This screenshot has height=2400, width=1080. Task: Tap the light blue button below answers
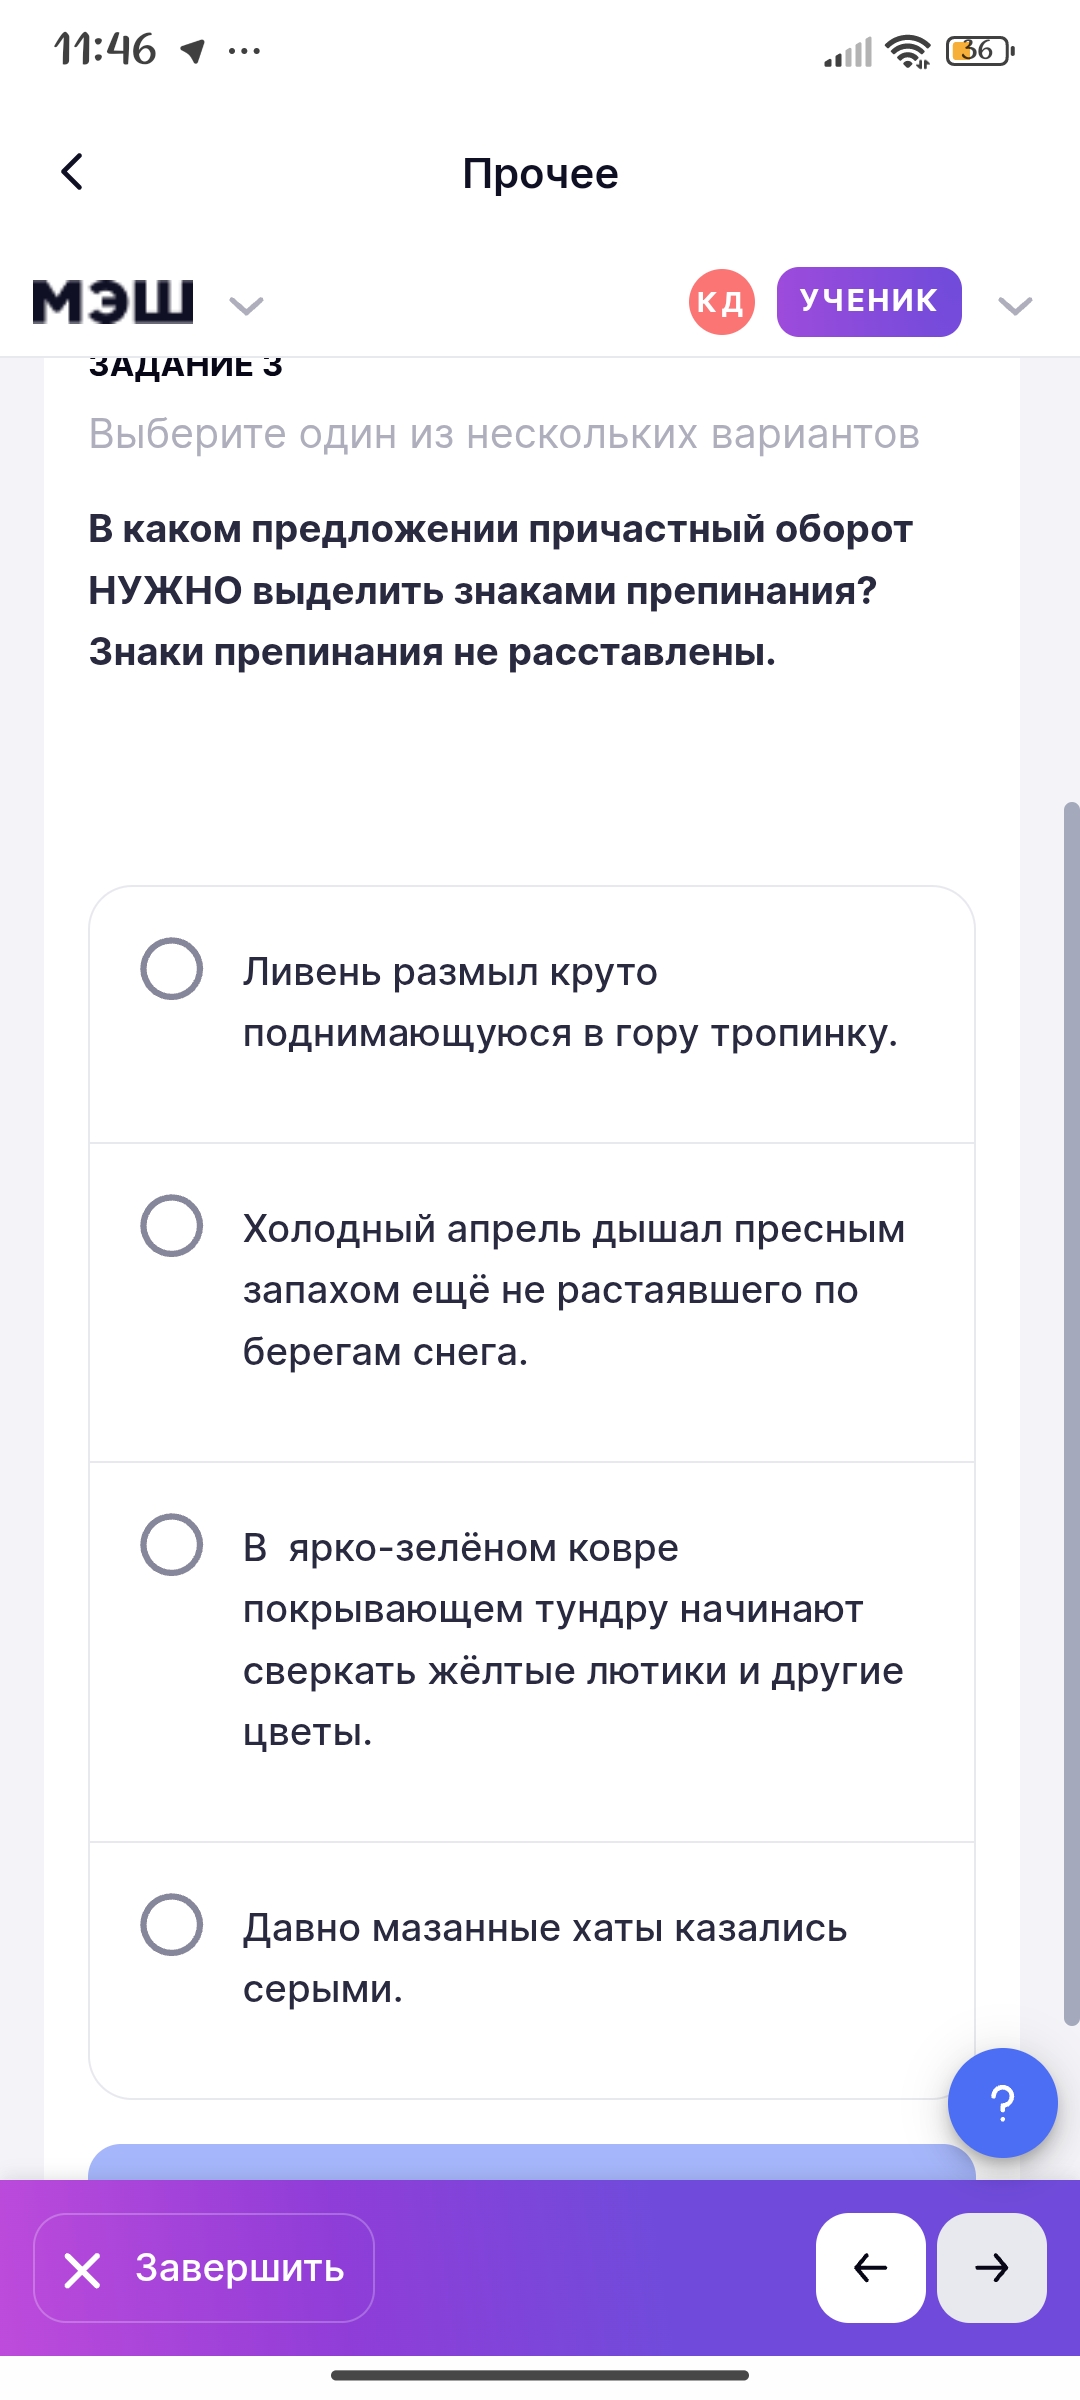tap(531, 2162)
